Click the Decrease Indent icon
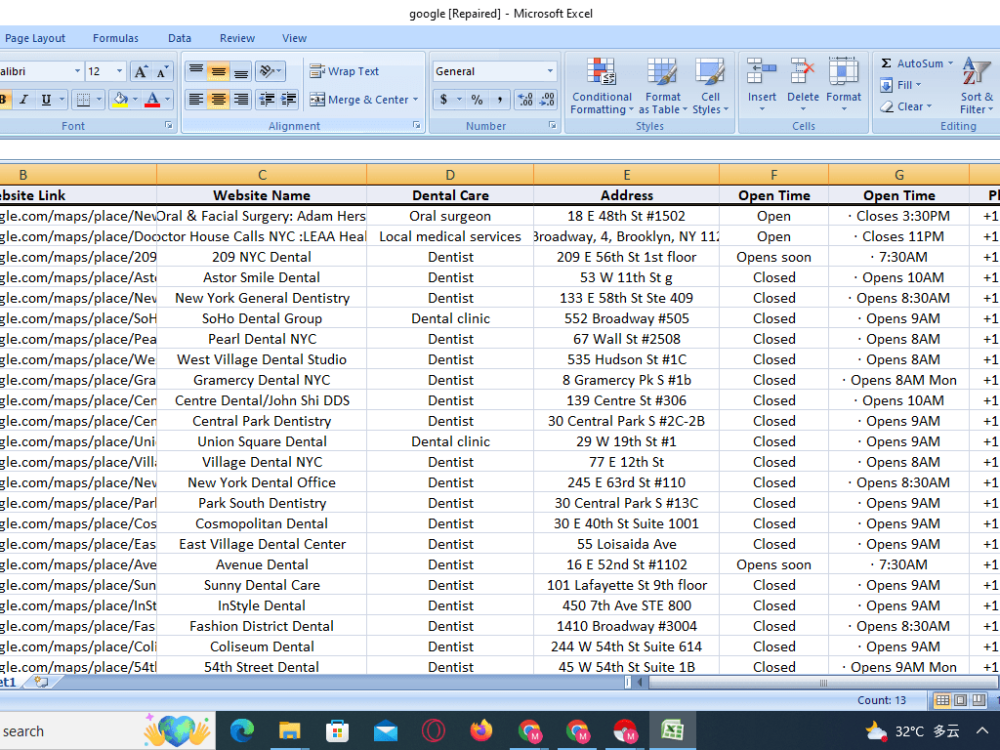Viewport: 1000px width, 750px height. [267, 99]
